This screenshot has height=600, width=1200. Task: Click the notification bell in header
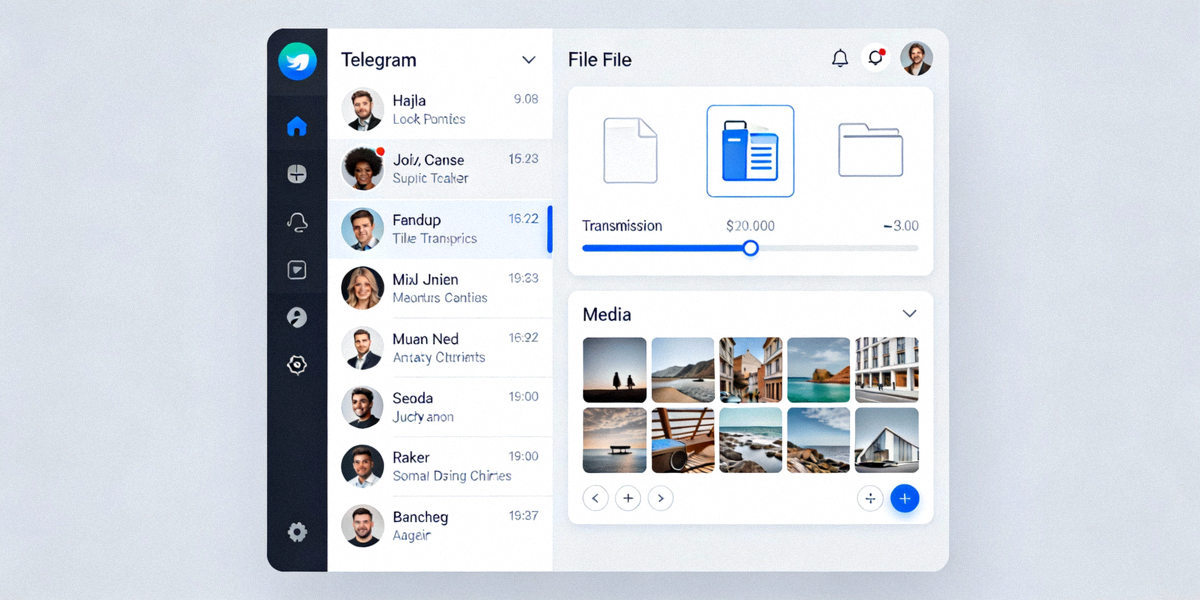(840, 59)
